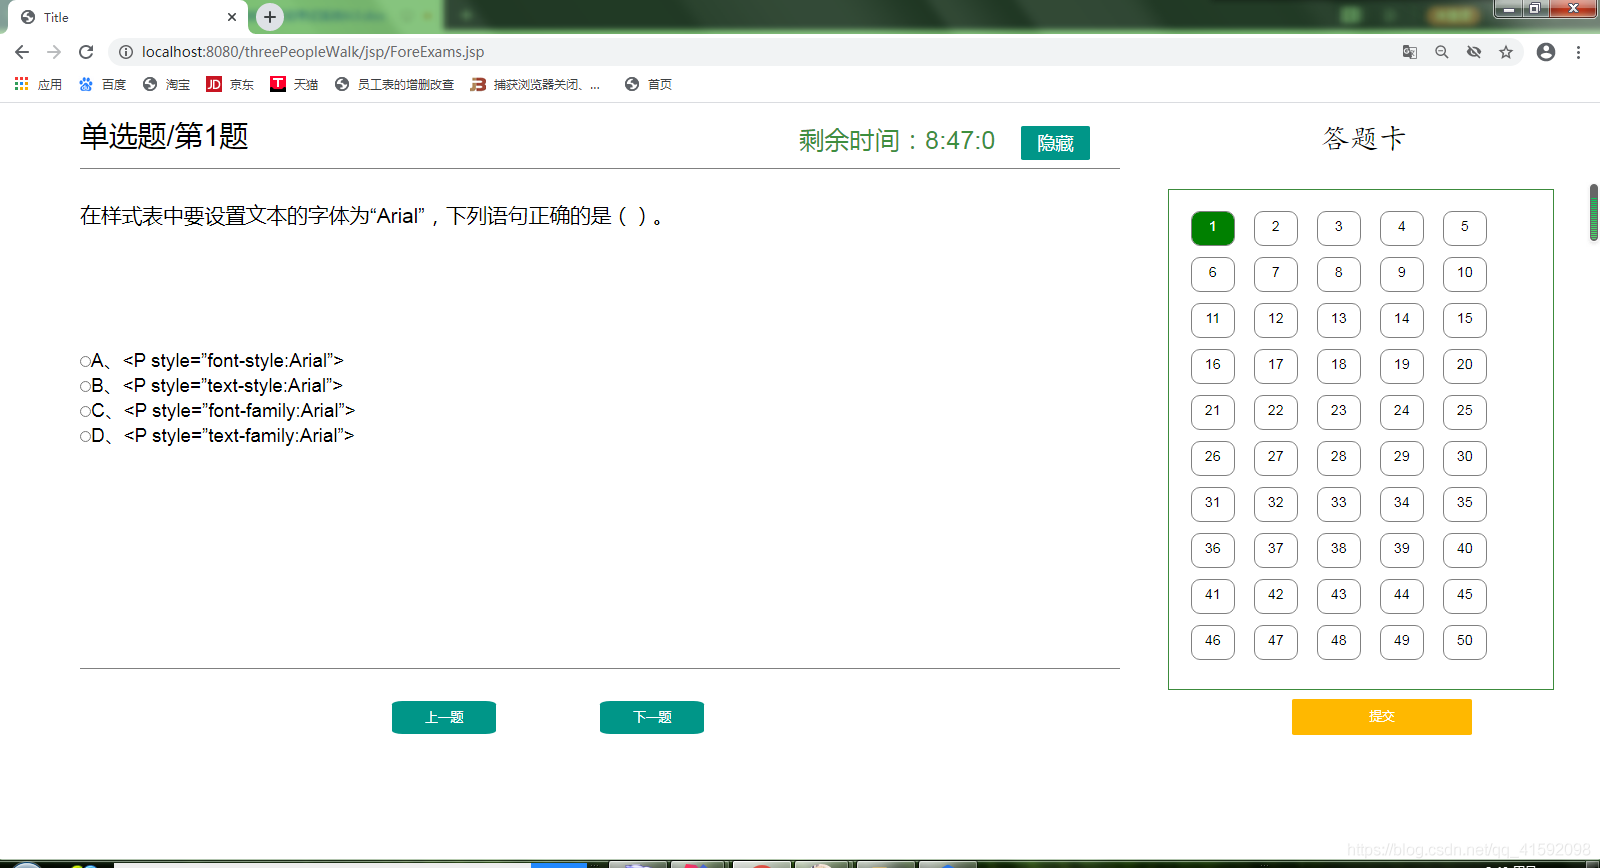
Task: Click the remaining time 8:47:0 text
Action: 897,141
